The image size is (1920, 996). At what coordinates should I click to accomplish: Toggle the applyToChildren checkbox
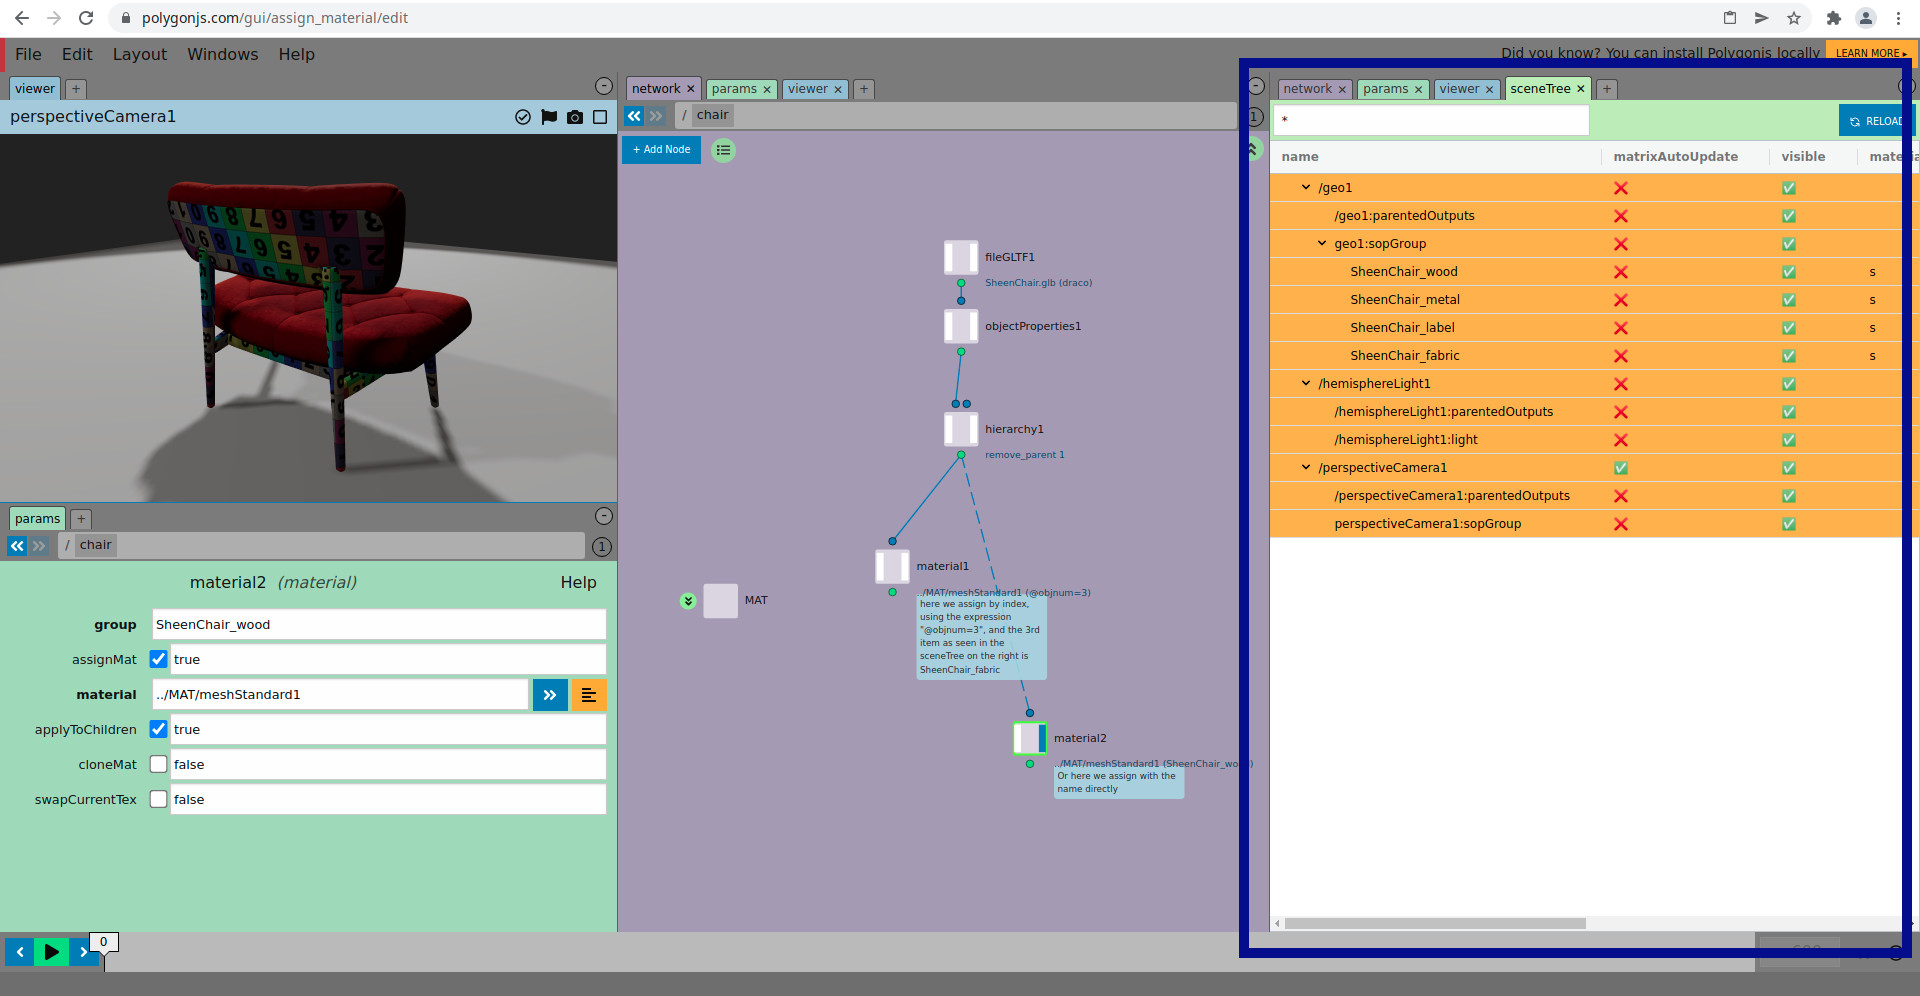(x=158, y=729)
